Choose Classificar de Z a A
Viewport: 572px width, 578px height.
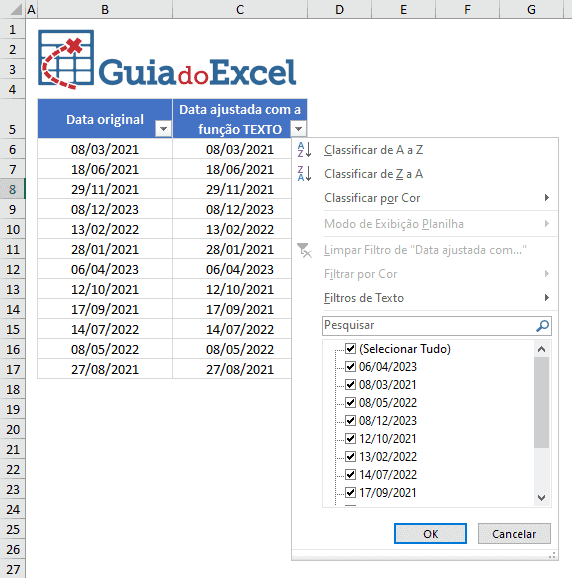pos(373,174)
